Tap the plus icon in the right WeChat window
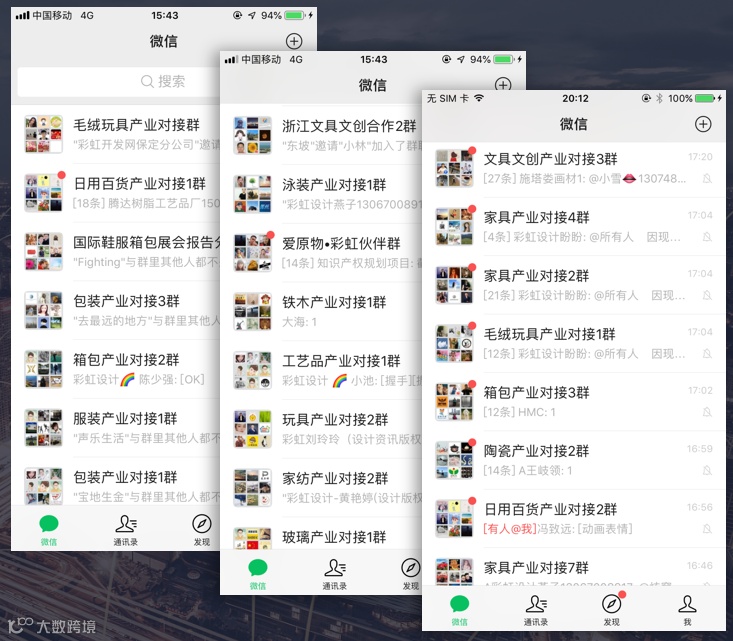The height and width of the screenshot is (641, 733). tap(703, 124)
